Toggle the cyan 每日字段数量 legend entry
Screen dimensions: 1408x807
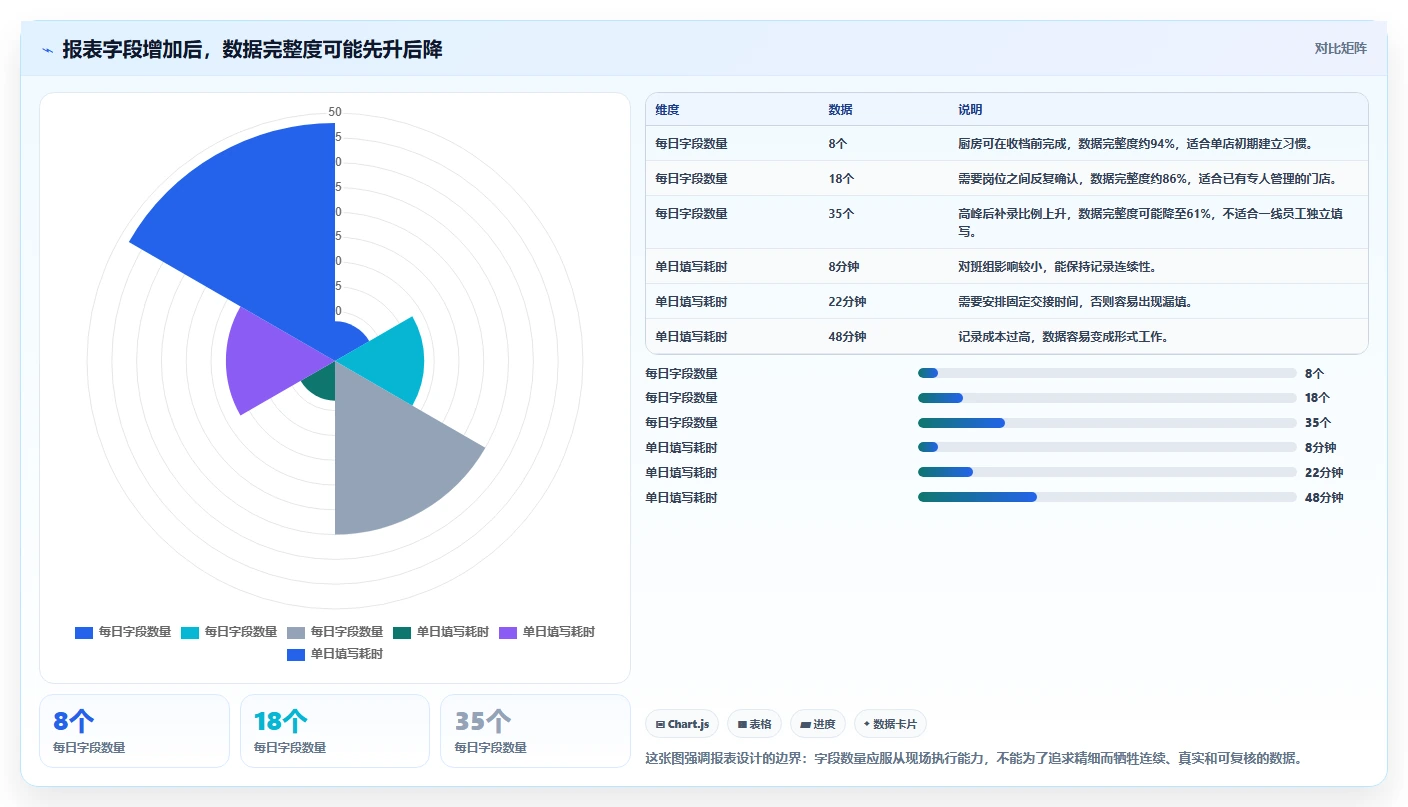[229, 632]
